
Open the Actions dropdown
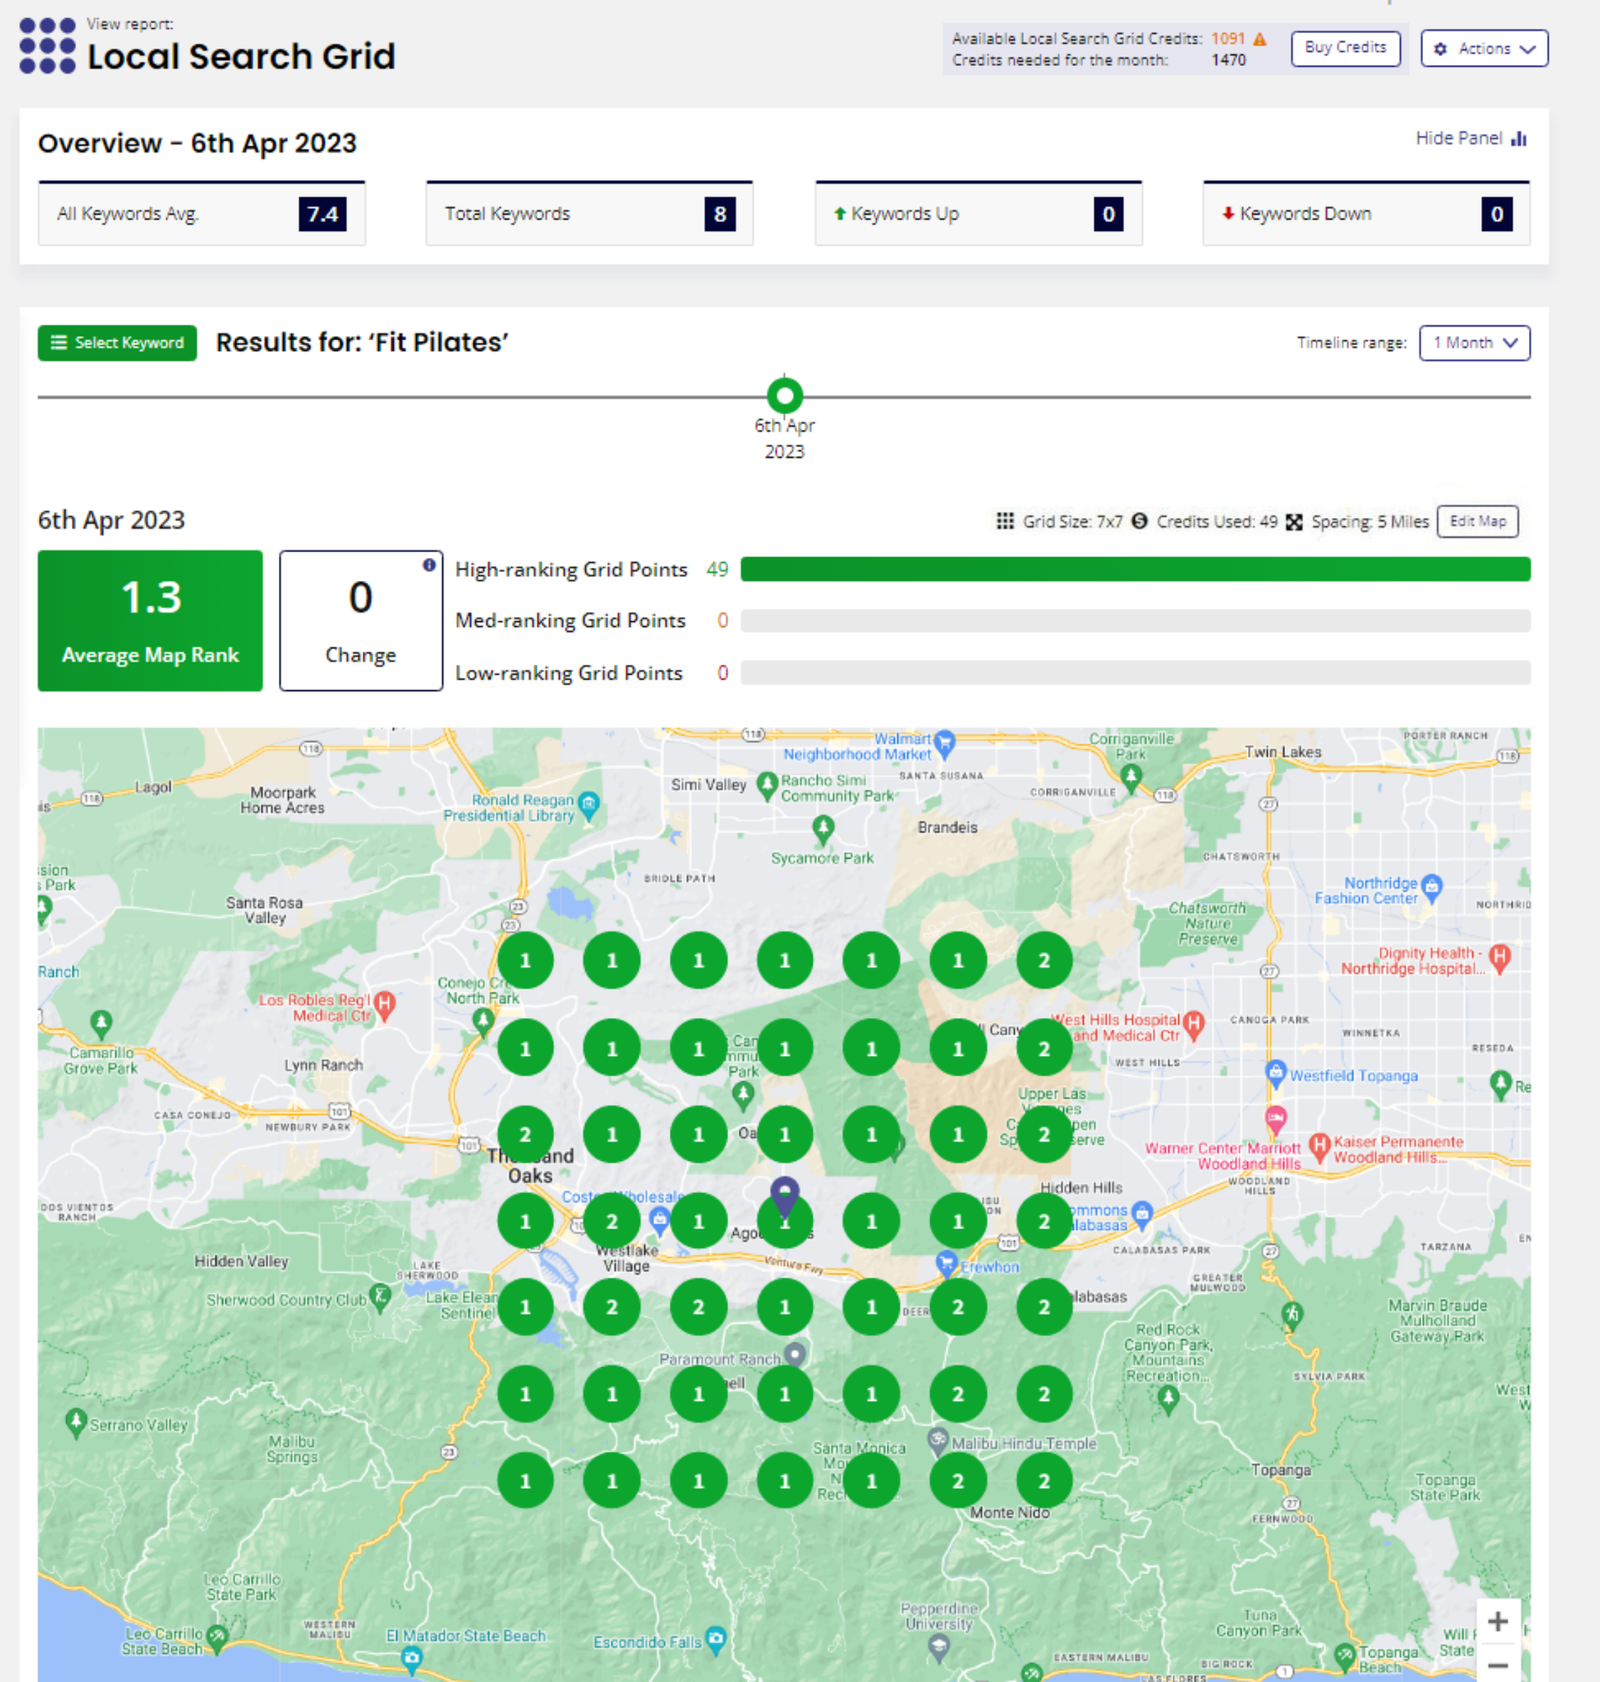point(1484,48)
